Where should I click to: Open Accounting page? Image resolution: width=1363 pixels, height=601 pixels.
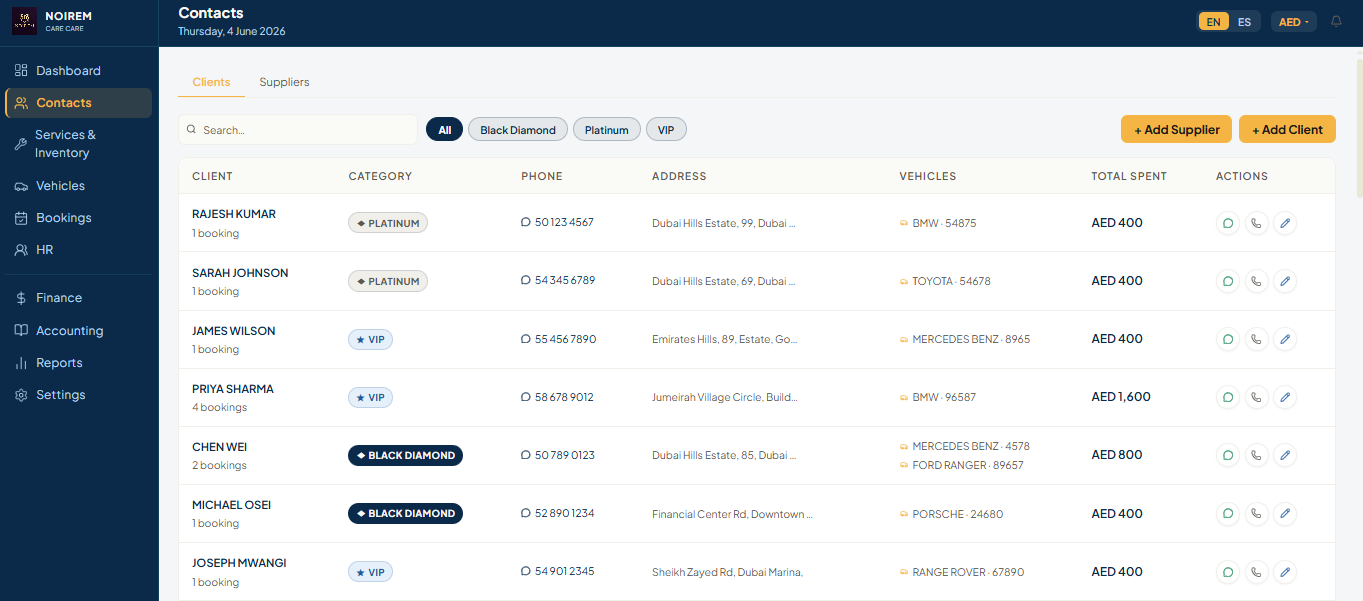coord(78,331)
